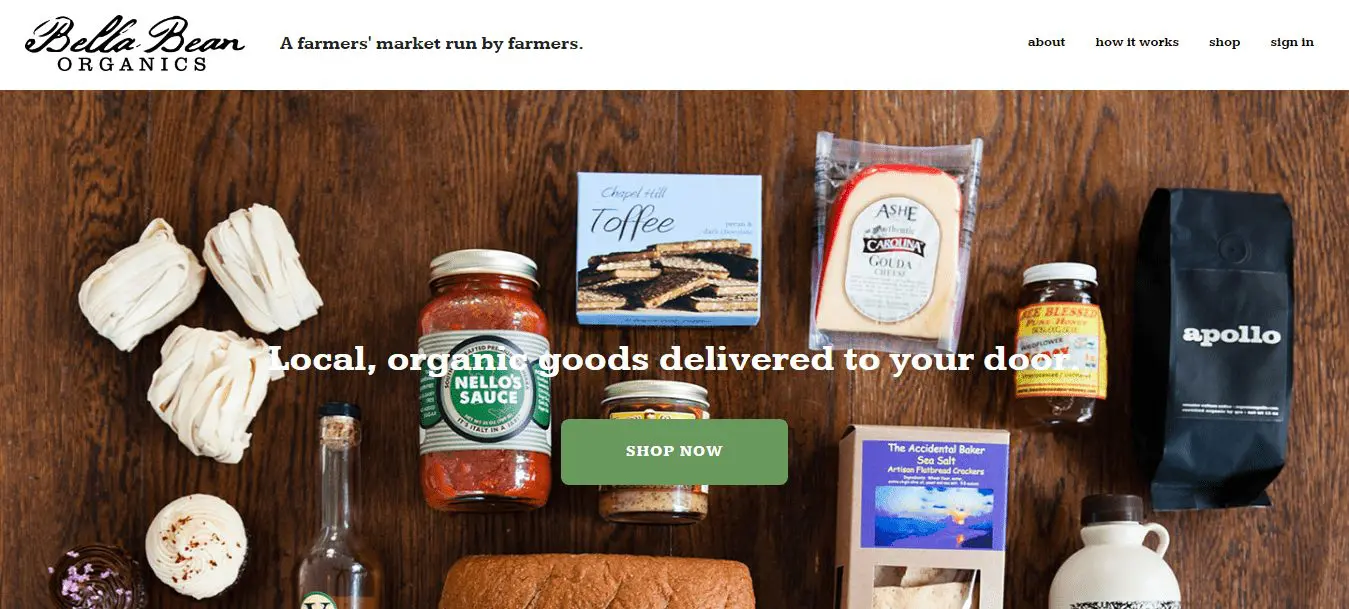Click the sign in link
Viewport: 1349px width, 609px height.
click(x=1292, y=42)
